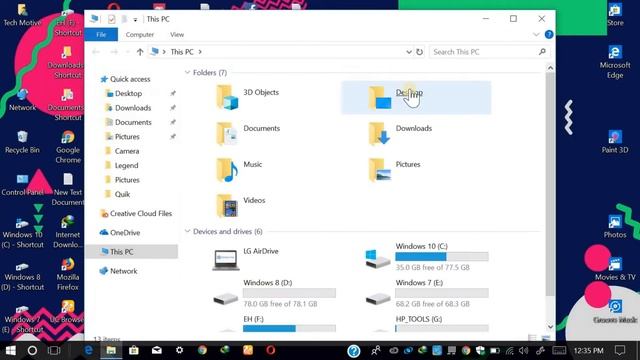Select the Windows 10 (C:) drive

(427, 257)
